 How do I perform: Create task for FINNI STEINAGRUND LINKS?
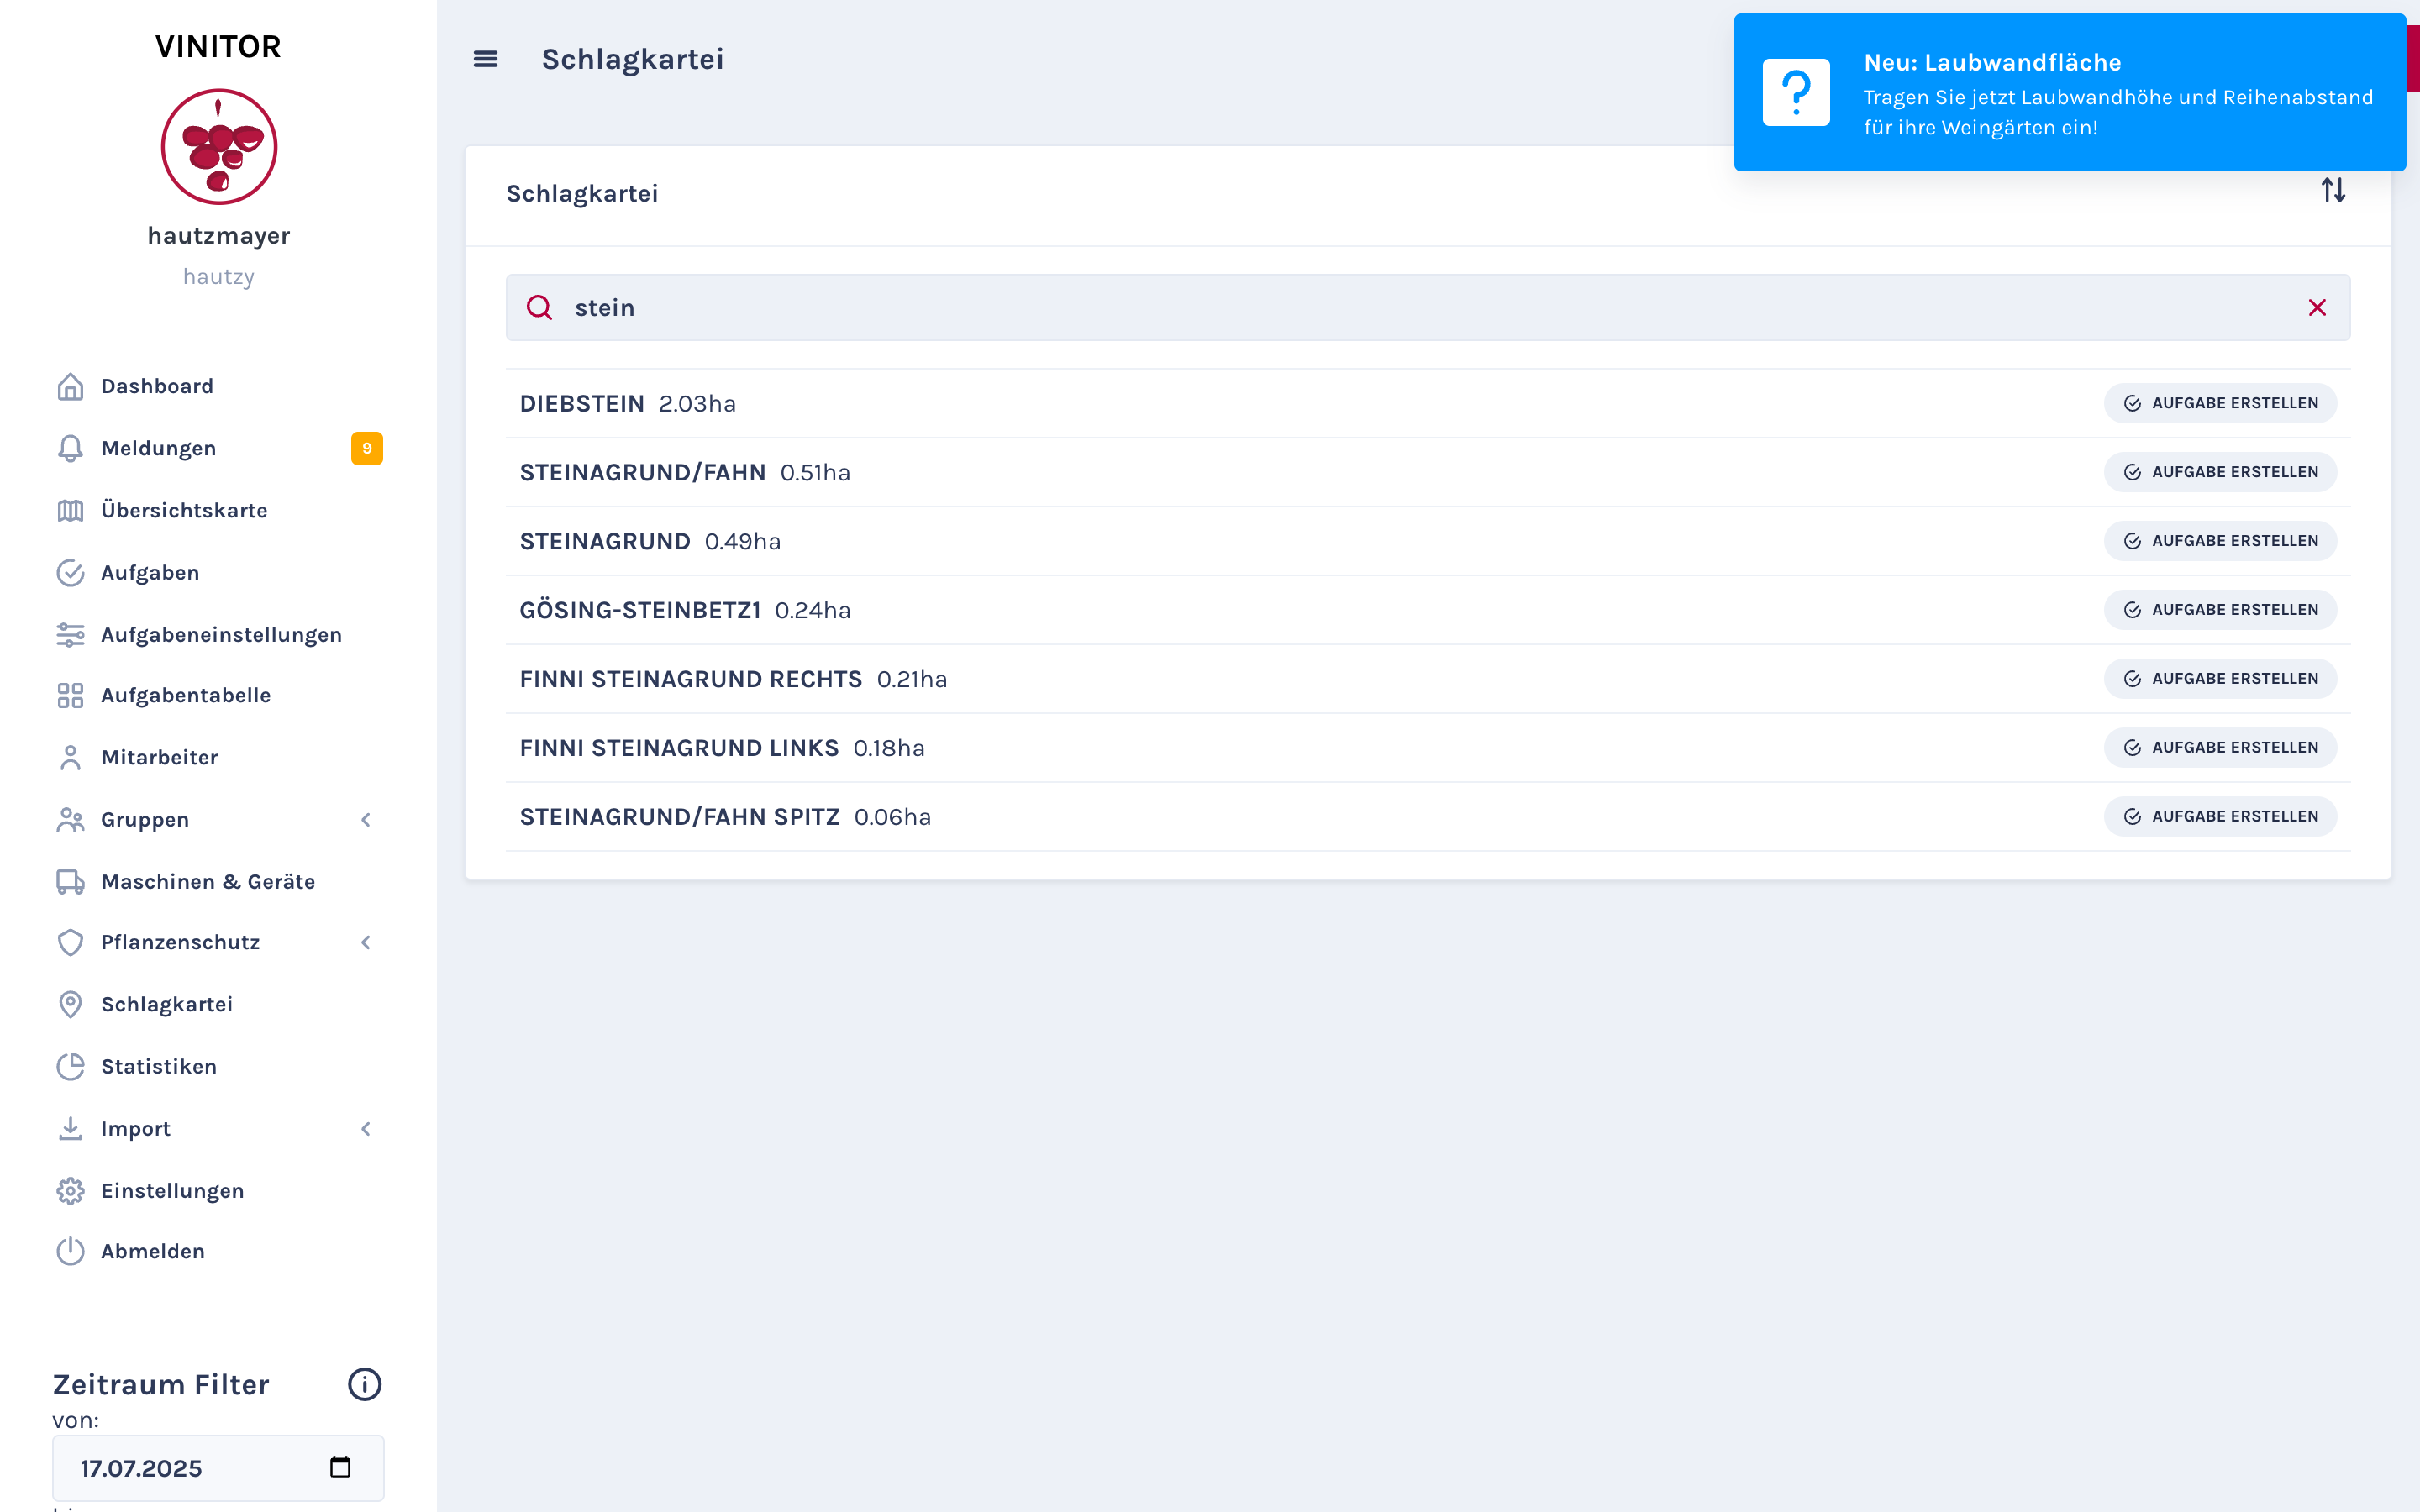coord(2220,748)
